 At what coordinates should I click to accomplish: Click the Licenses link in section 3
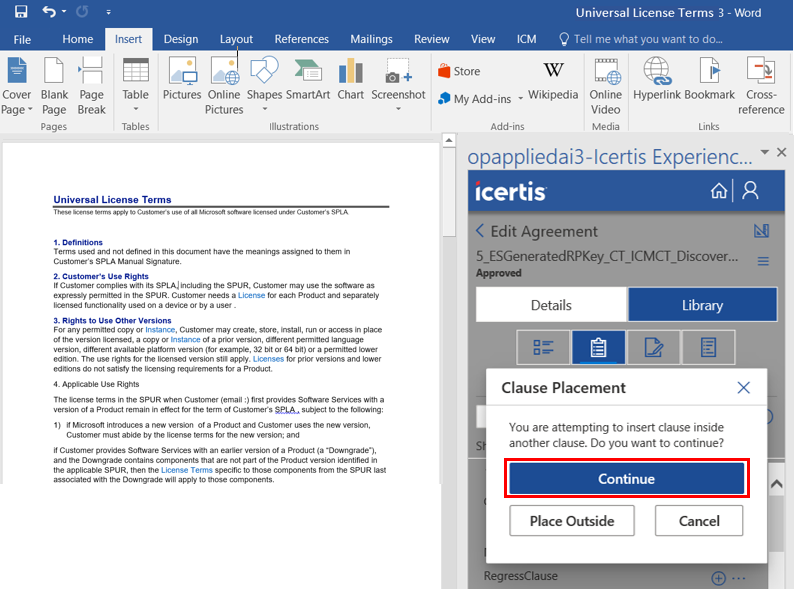[x=268, y=359]
